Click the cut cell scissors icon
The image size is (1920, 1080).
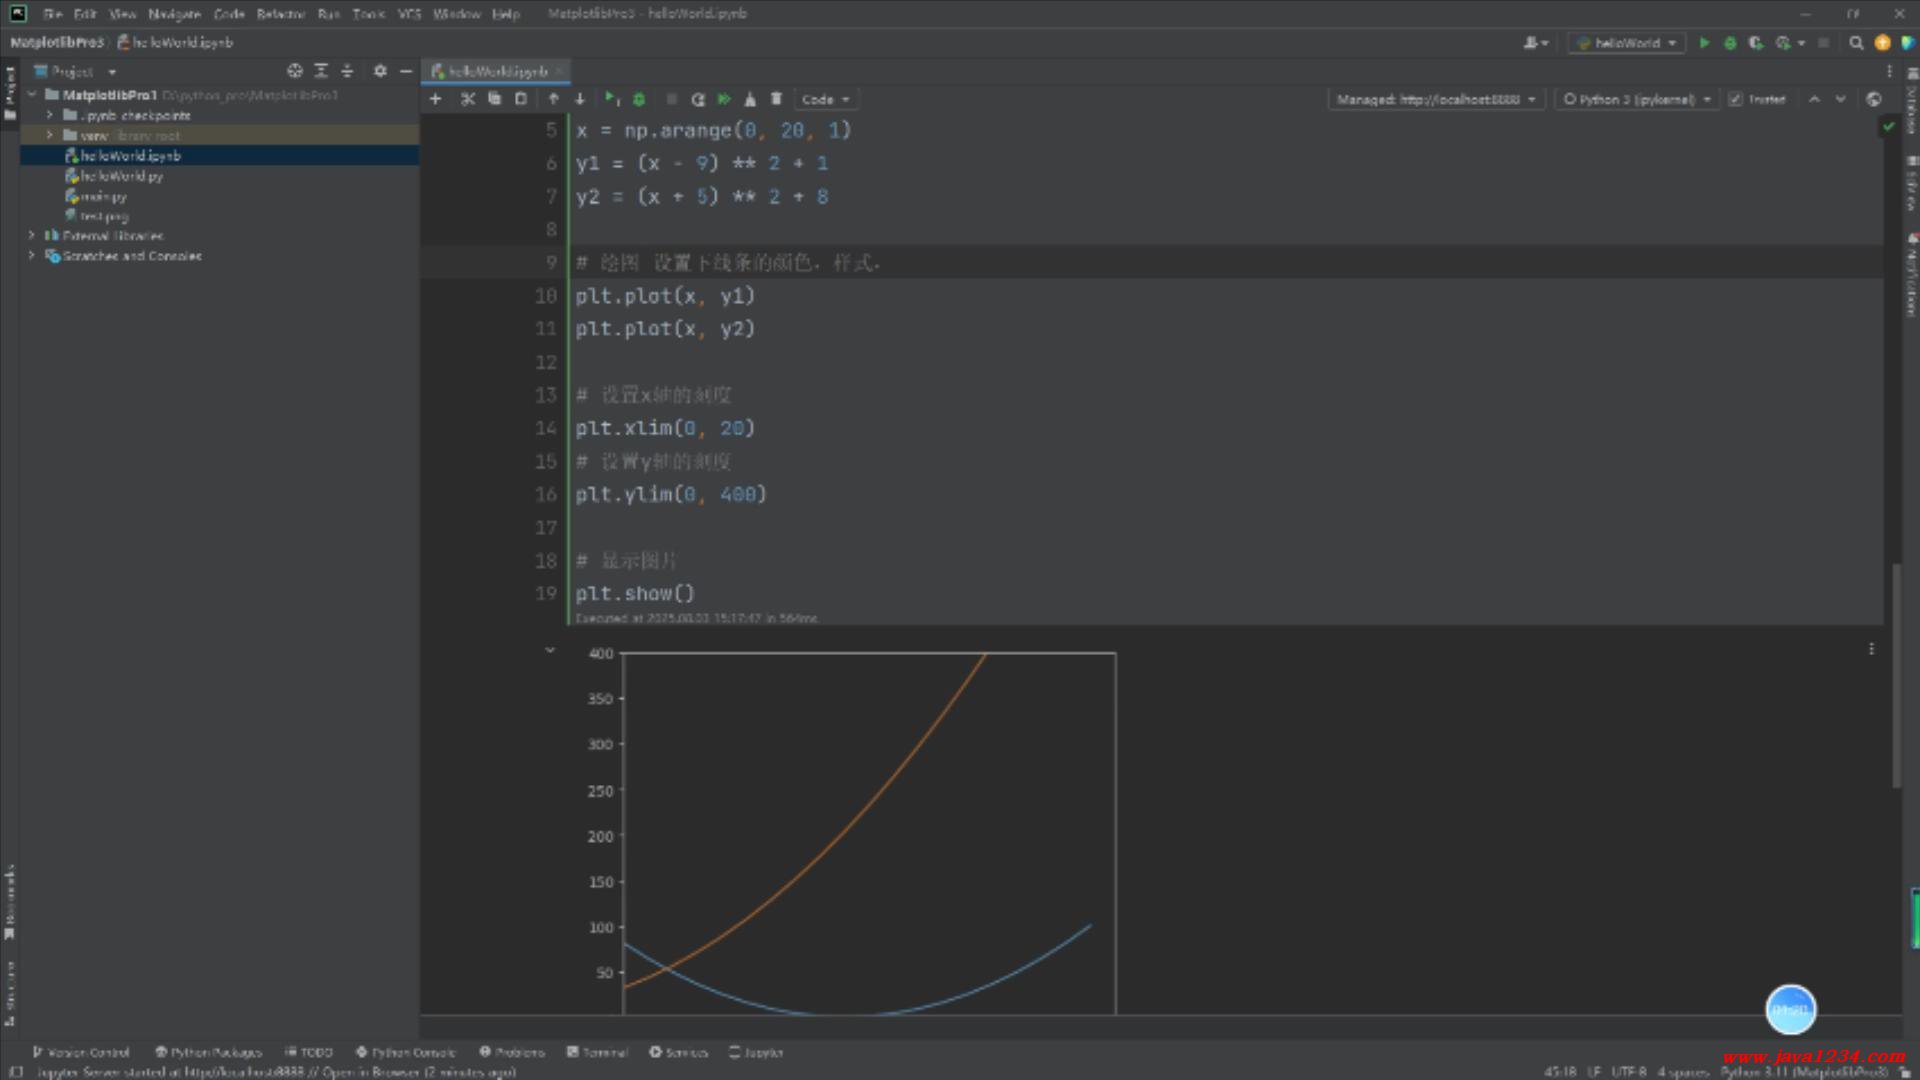[x=467, y=99]
